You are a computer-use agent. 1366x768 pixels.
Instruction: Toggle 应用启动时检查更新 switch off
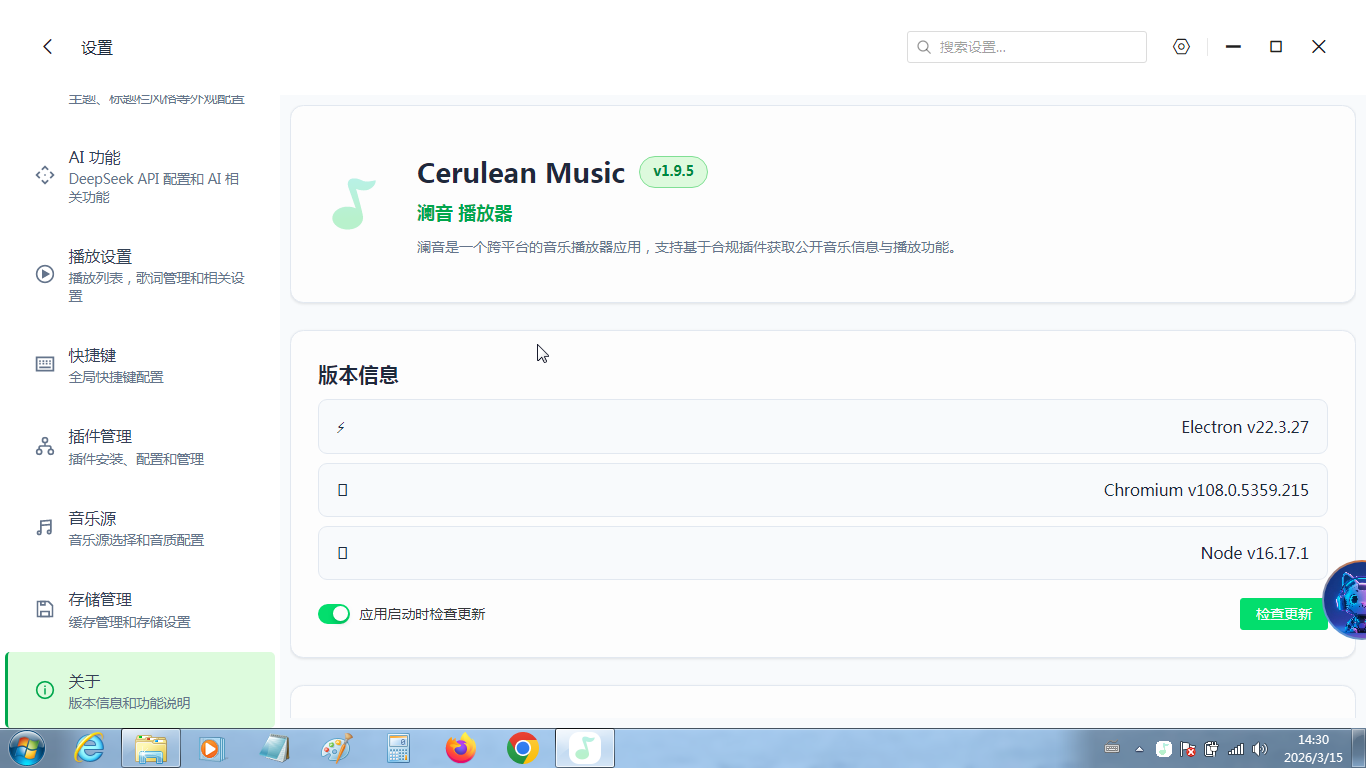334,614
